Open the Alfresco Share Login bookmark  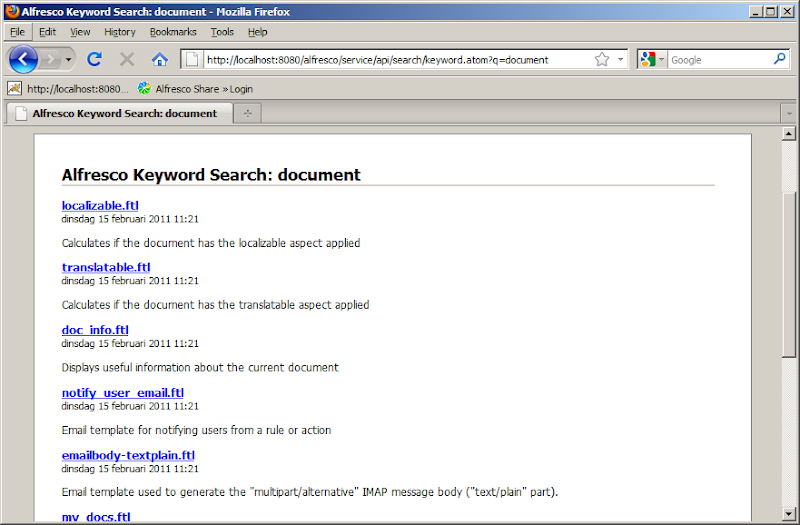tap(195, 89)
